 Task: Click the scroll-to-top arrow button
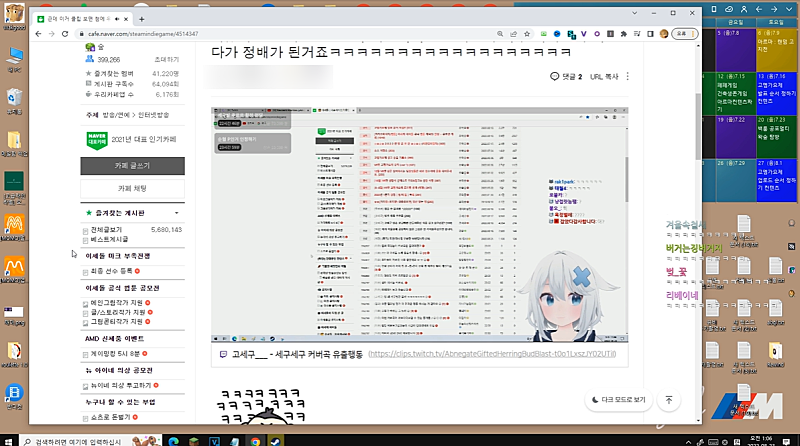click(669, 399)
